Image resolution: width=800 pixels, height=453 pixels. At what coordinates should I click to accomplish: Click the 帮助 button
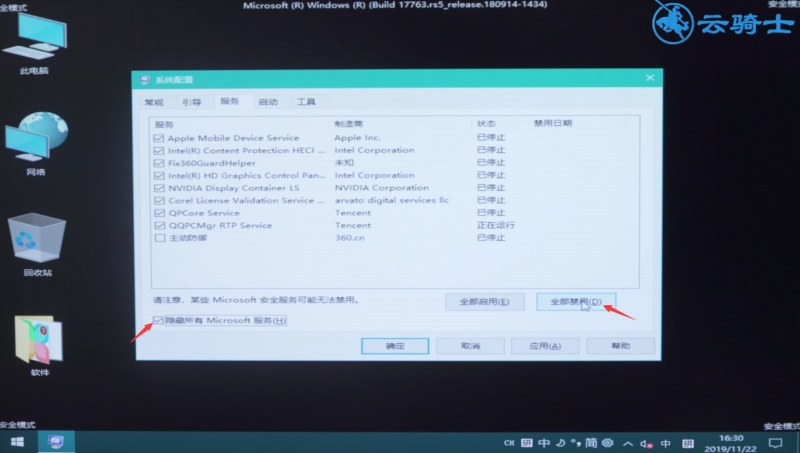(x=620, y=346)
